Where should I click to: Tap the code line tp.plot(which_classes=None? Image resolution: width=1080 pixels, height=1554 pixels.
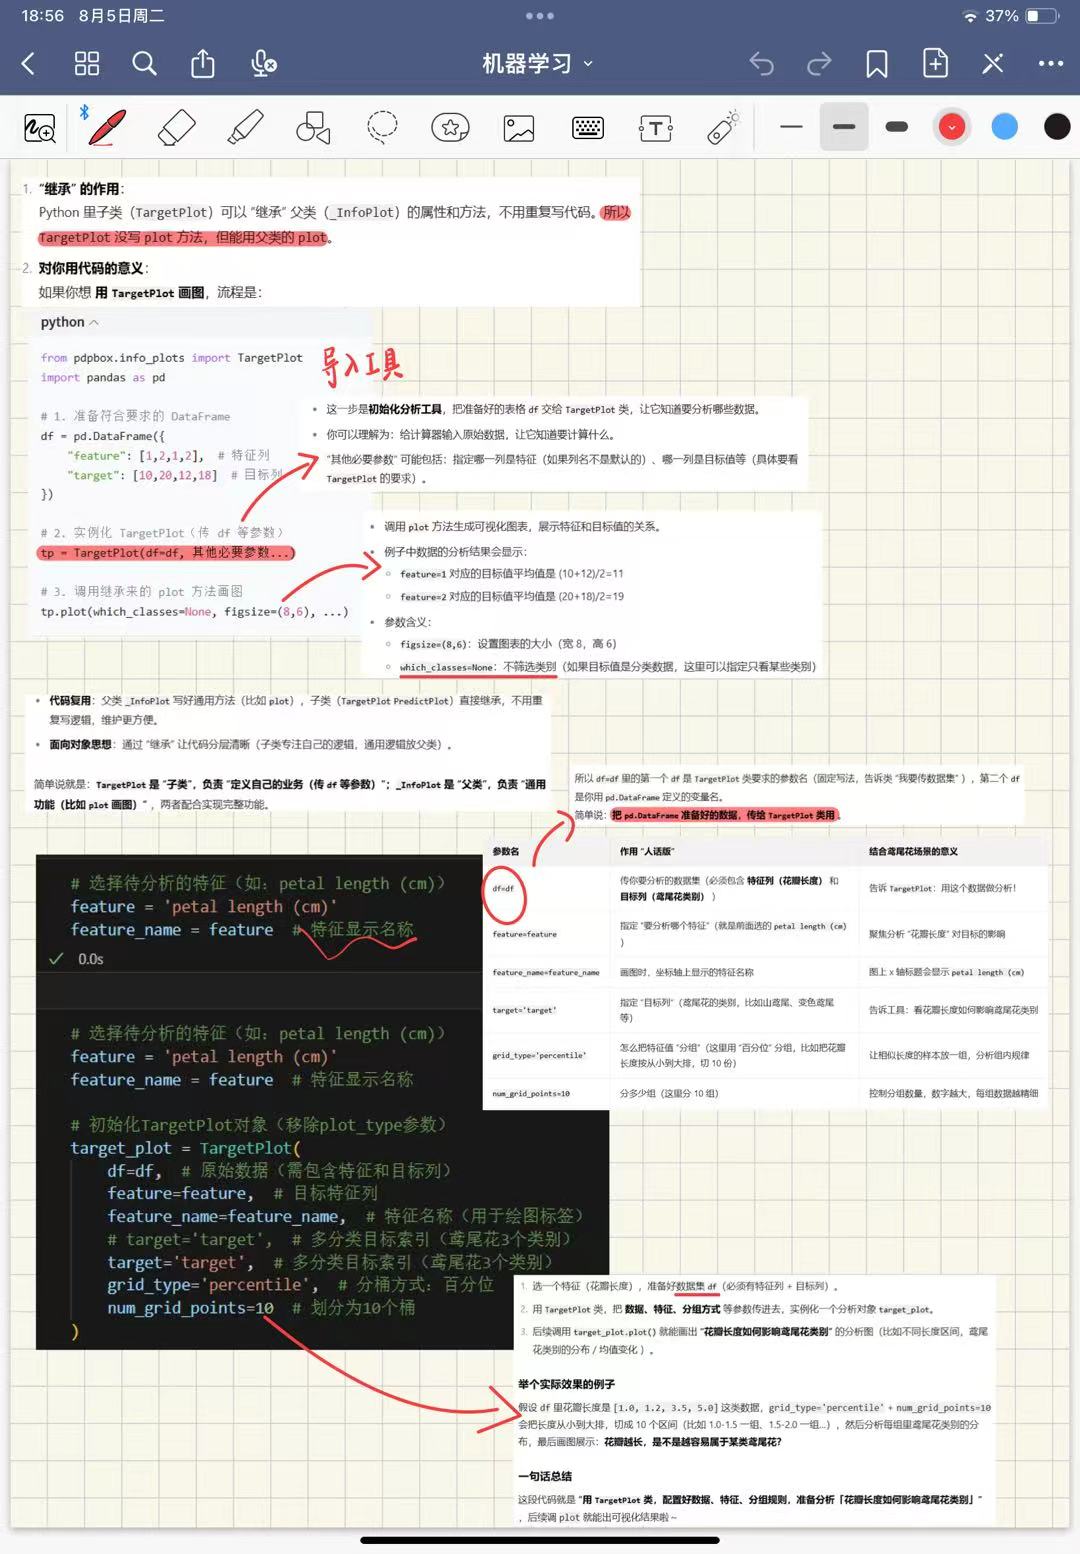194,611
